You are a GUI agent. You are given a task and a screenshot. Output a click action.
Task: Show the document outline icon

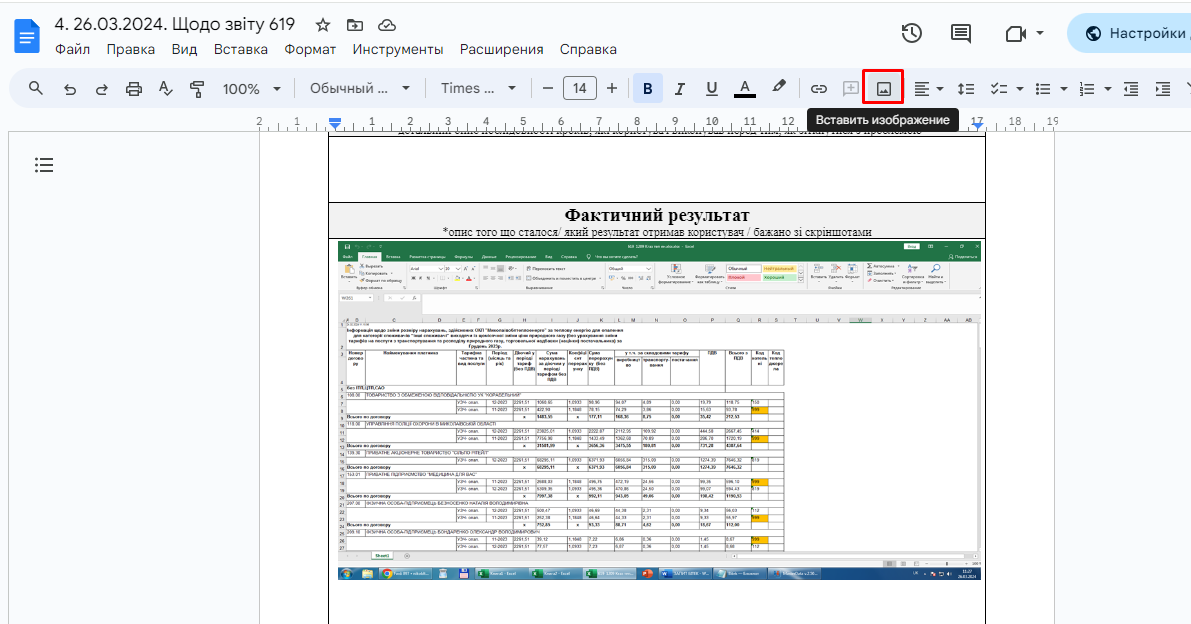point(44,165)
